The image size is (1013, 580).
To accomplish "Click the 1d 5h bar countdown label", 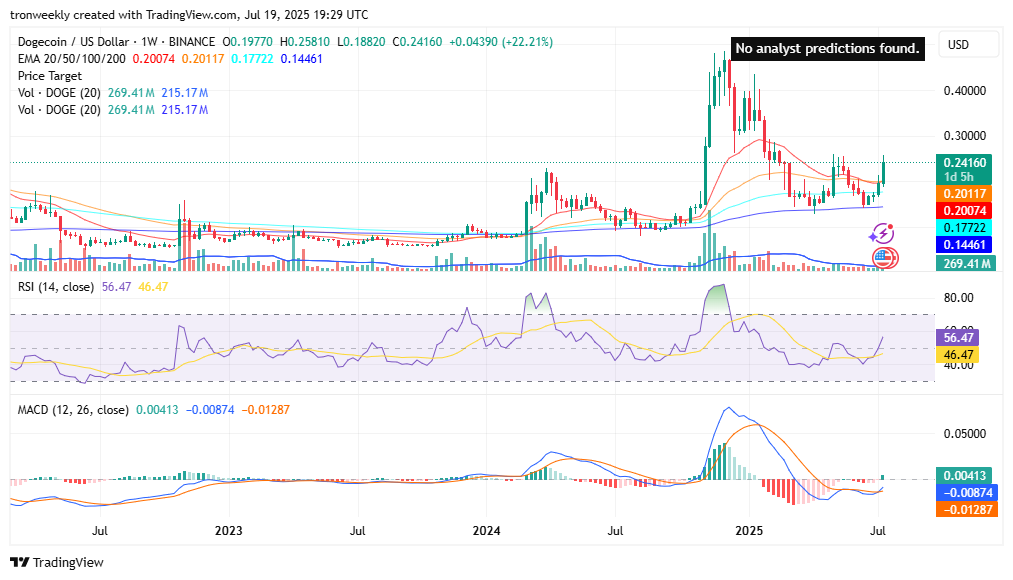I will (x=958, y=177).
